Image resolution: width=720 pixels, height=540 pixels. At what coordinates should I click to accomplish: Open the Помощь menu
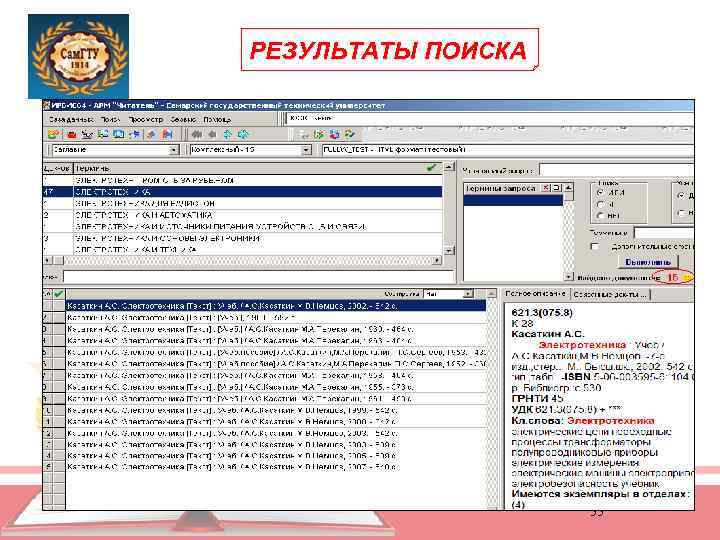tap(217, 119)
